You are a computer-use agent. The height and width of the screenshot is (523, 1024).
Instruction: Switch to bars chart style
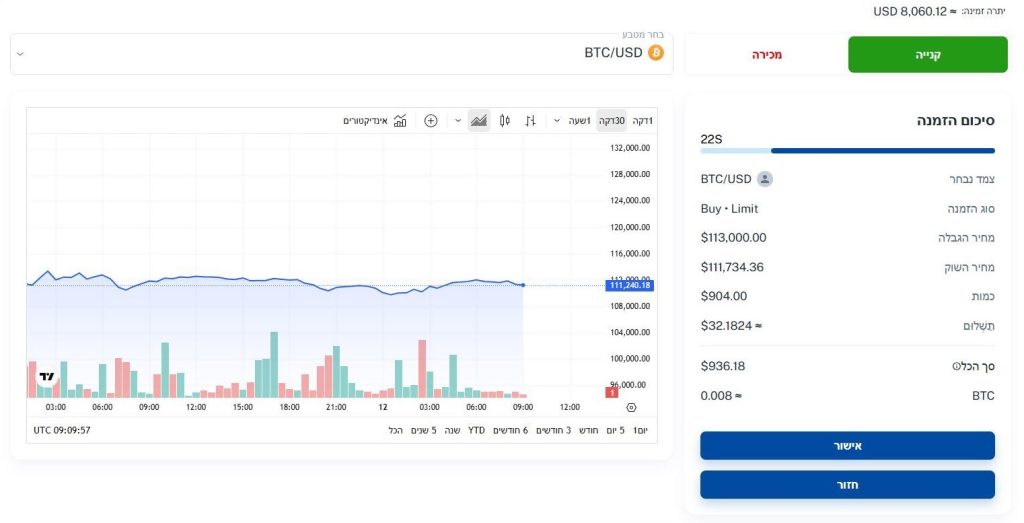531,121
